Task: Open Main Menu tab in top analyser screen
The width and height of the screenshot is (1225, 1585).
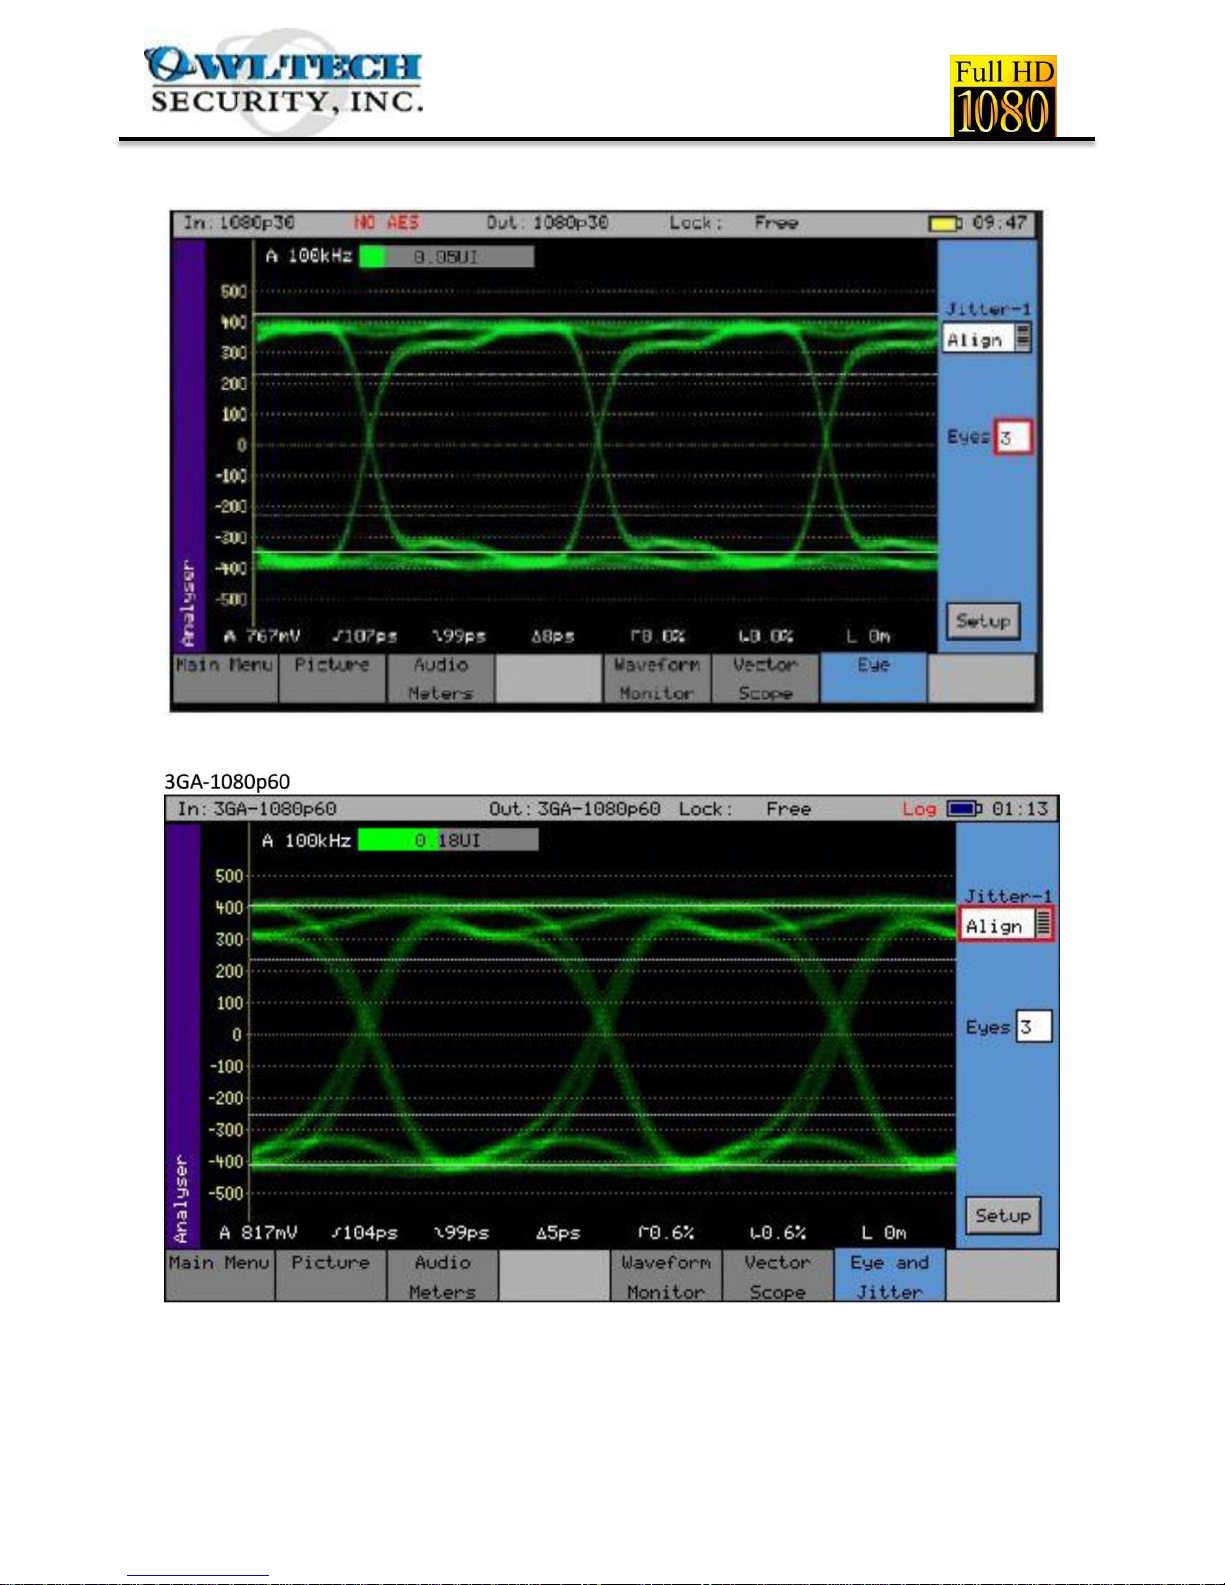Action: [x=225, y=679]
